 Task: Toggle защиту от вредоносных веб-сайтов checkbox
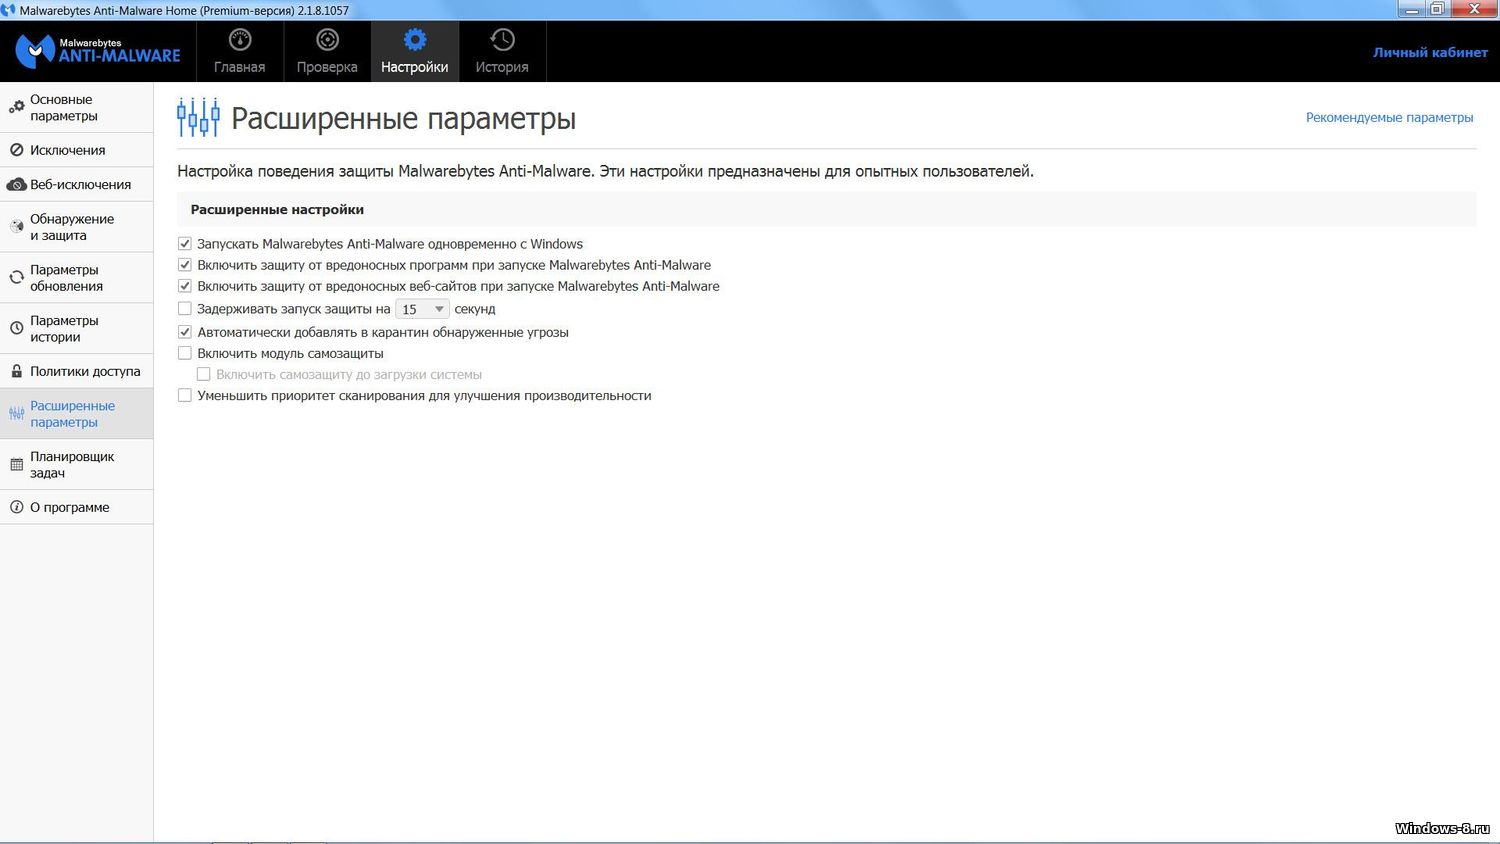(x=185, y=286)
